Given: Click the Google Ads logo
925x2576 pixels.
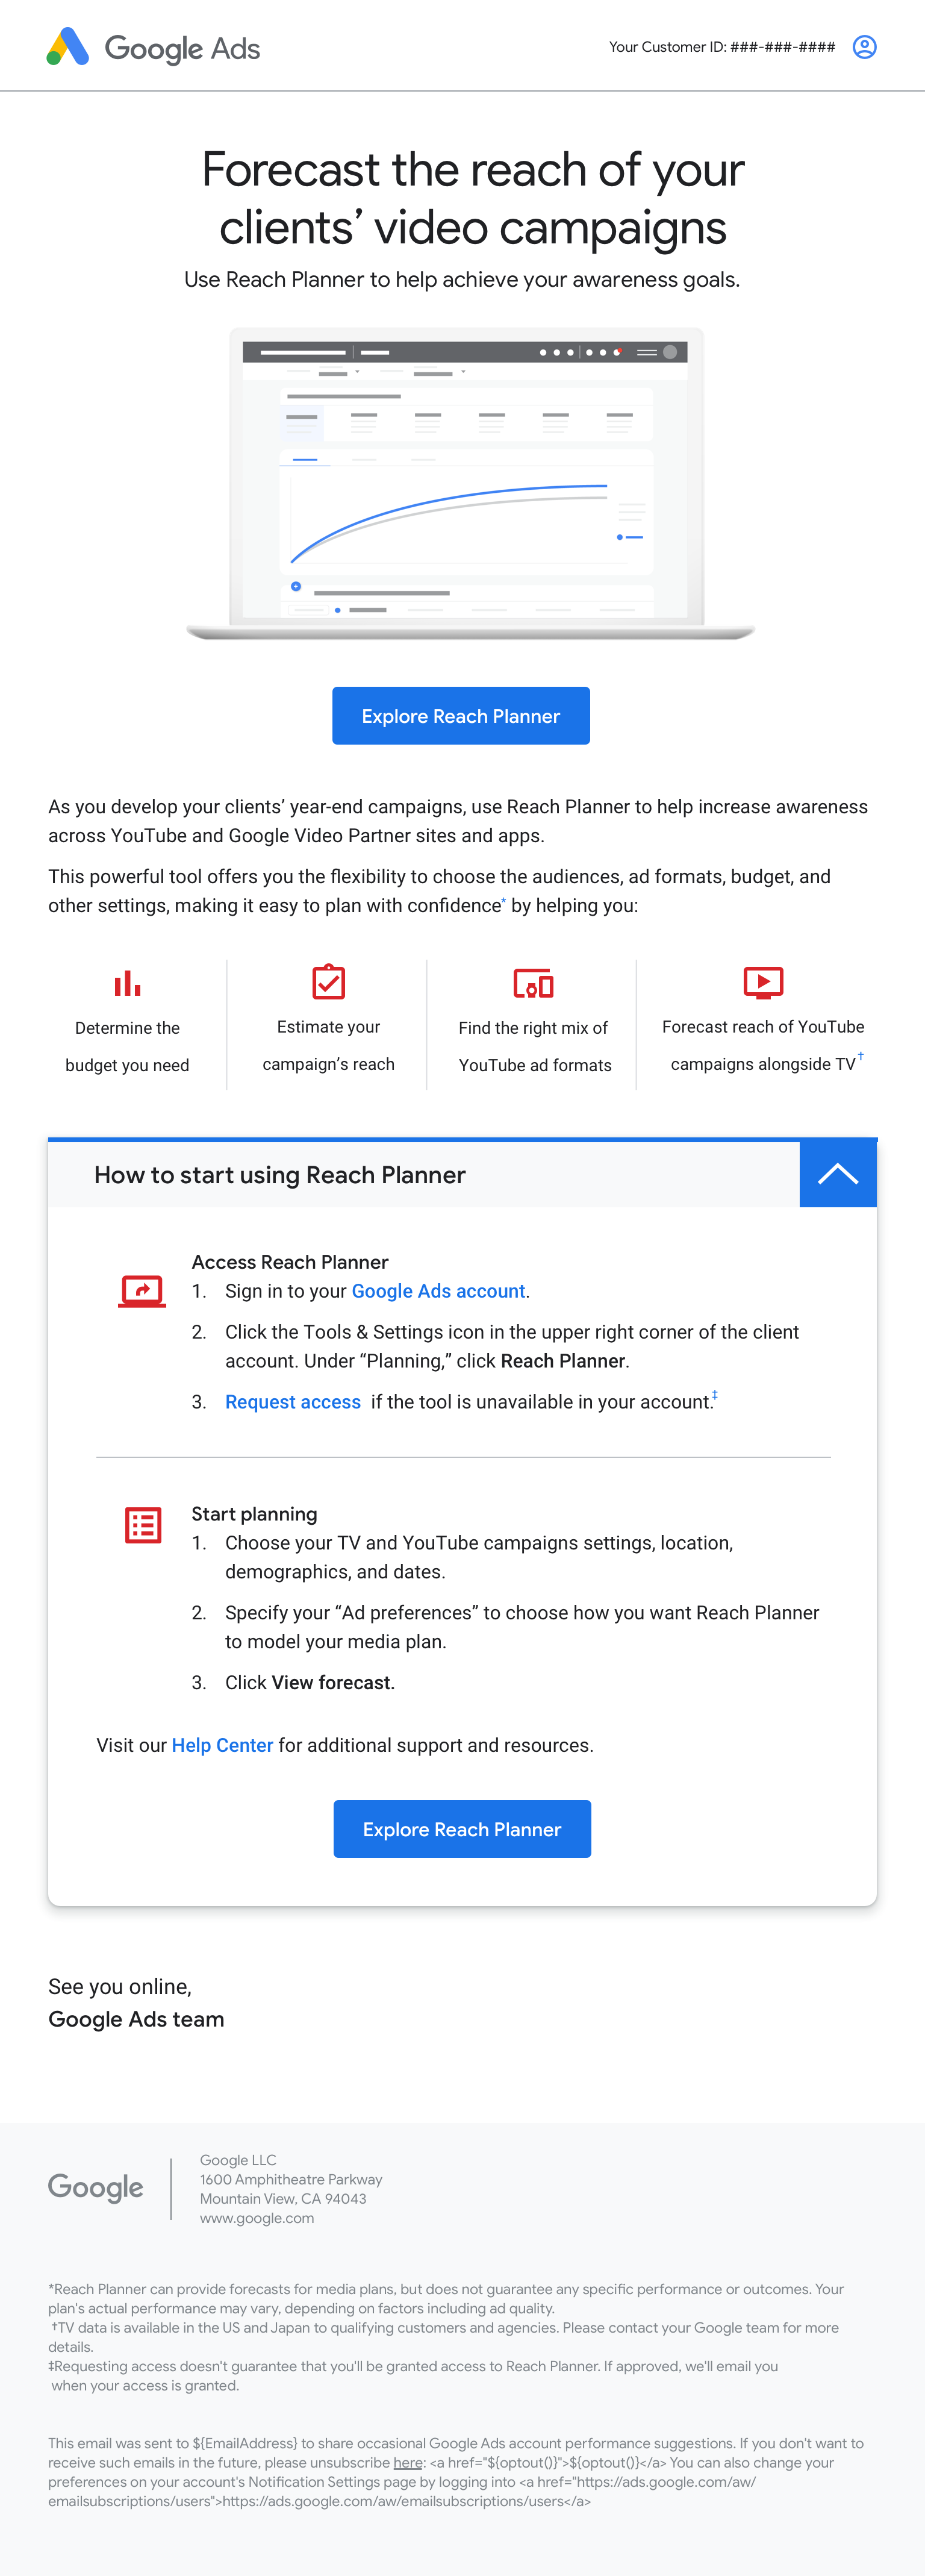Looking at the screenshot, I should click(x=153, y=47).
